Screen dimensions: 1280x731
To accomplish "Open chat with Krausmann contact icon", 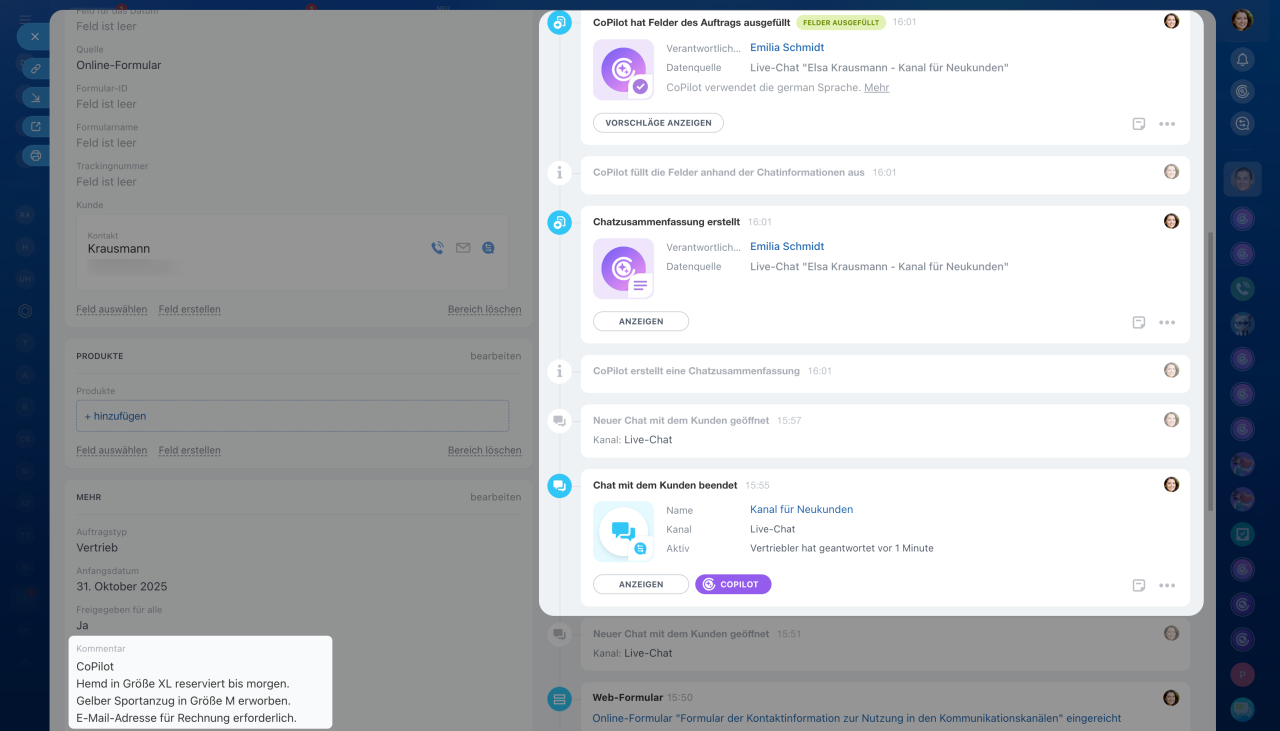I will pyautogui.click(x=488, y=248).
